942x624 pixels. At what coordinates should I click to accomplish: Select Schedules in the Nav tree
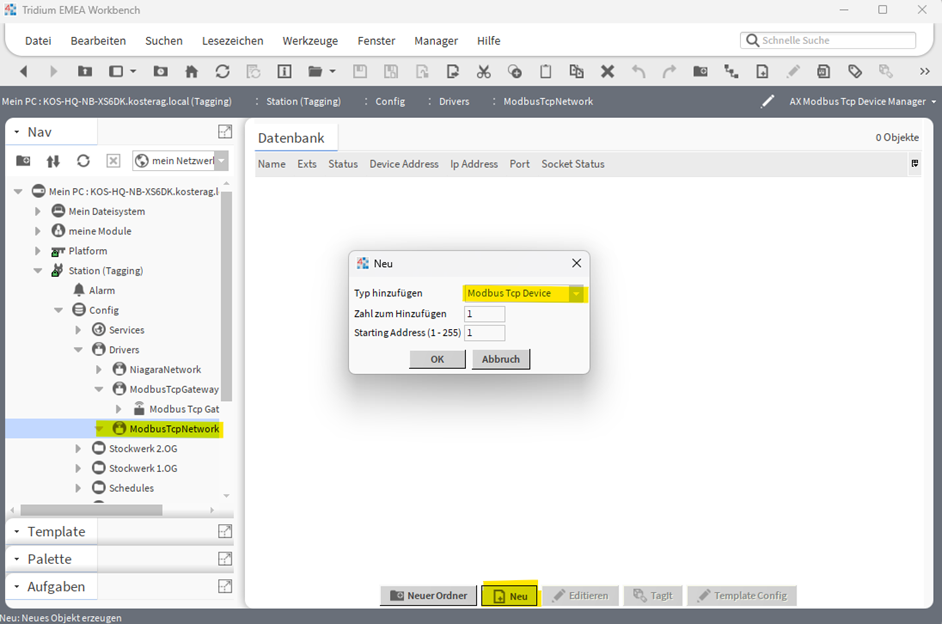tap(131, 488)
